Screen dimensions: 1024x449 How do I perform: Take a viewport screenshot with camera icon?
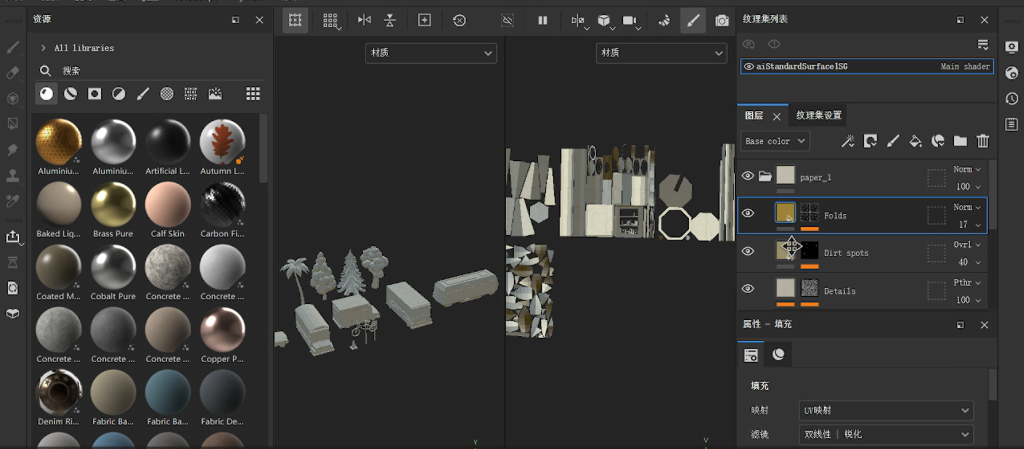722,20
